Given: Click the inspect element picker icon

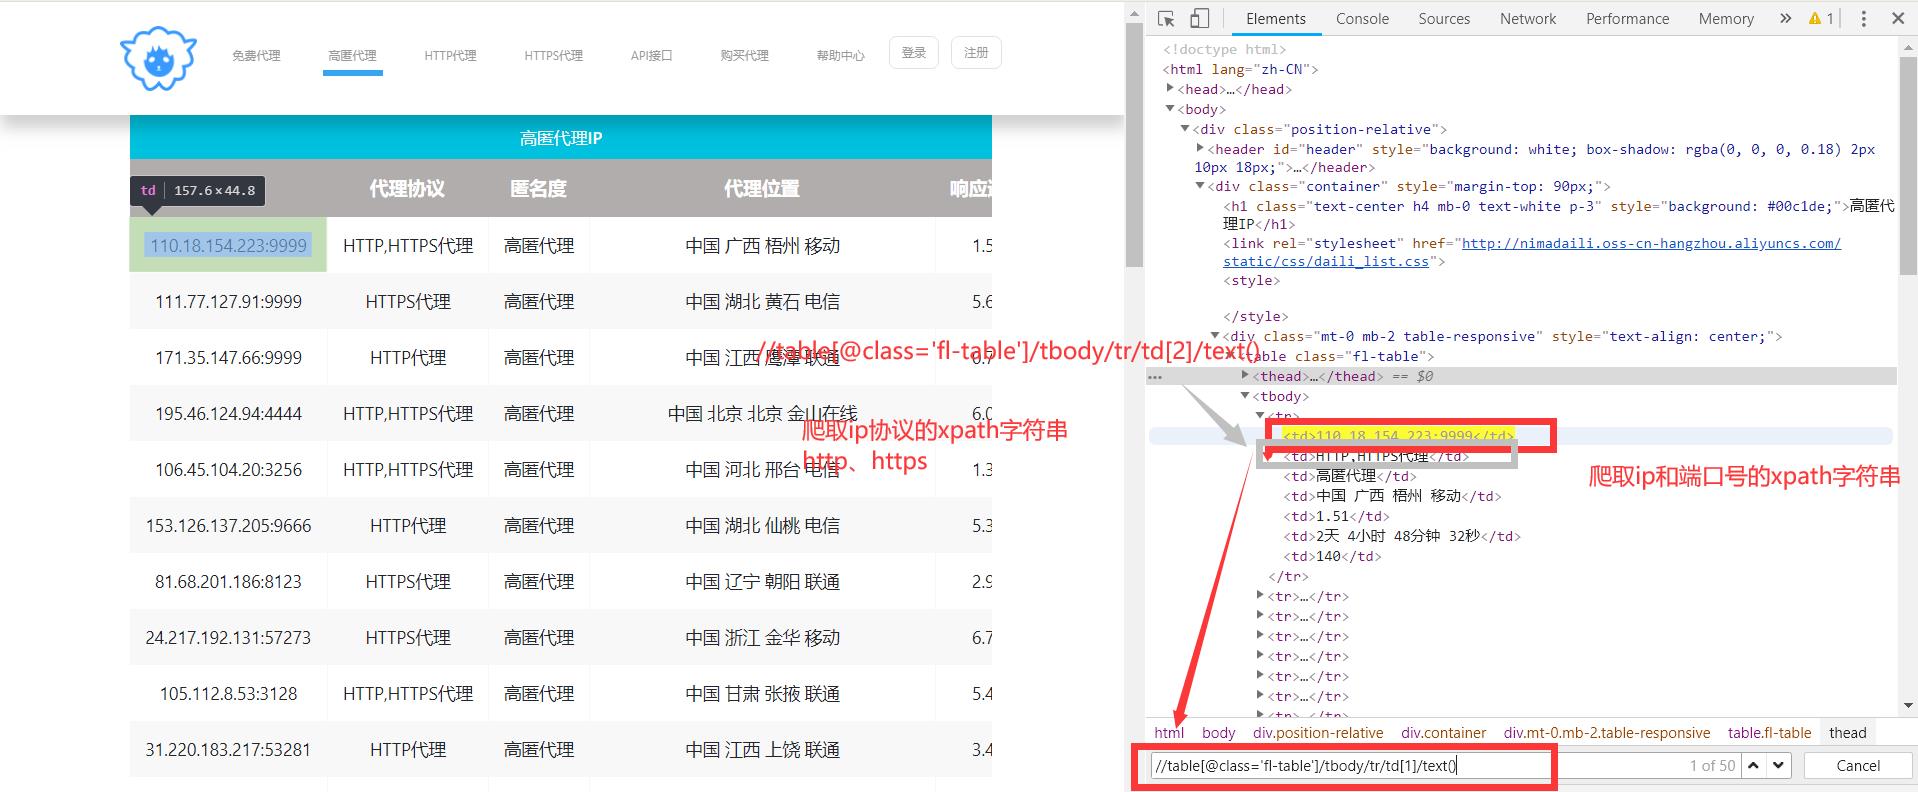Looking at the screenshot, I should pos(1166,19).
